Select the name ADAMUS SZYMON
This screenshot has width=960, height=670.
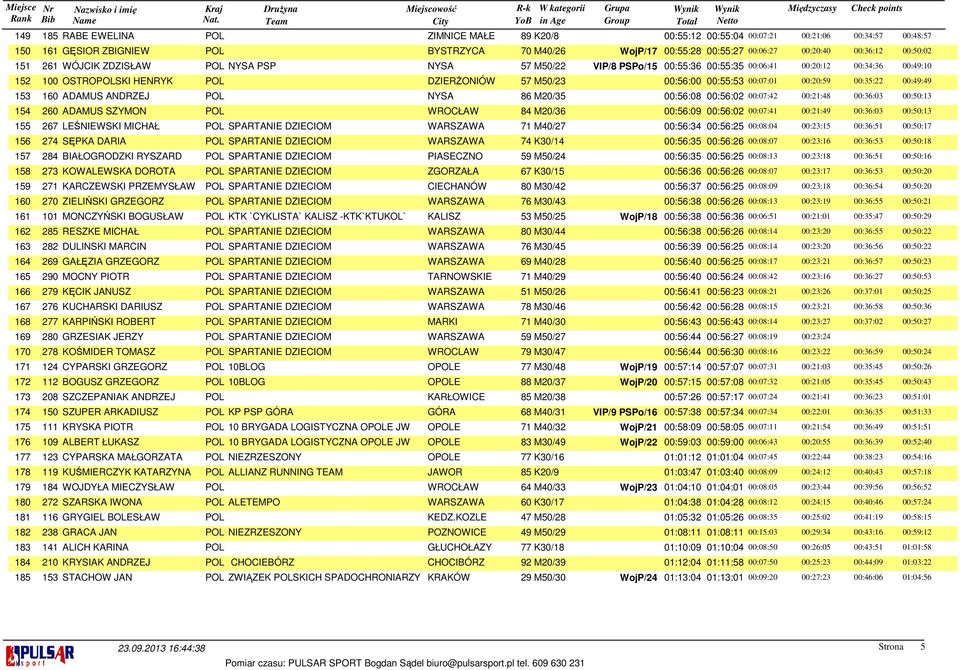click(104, 111)
